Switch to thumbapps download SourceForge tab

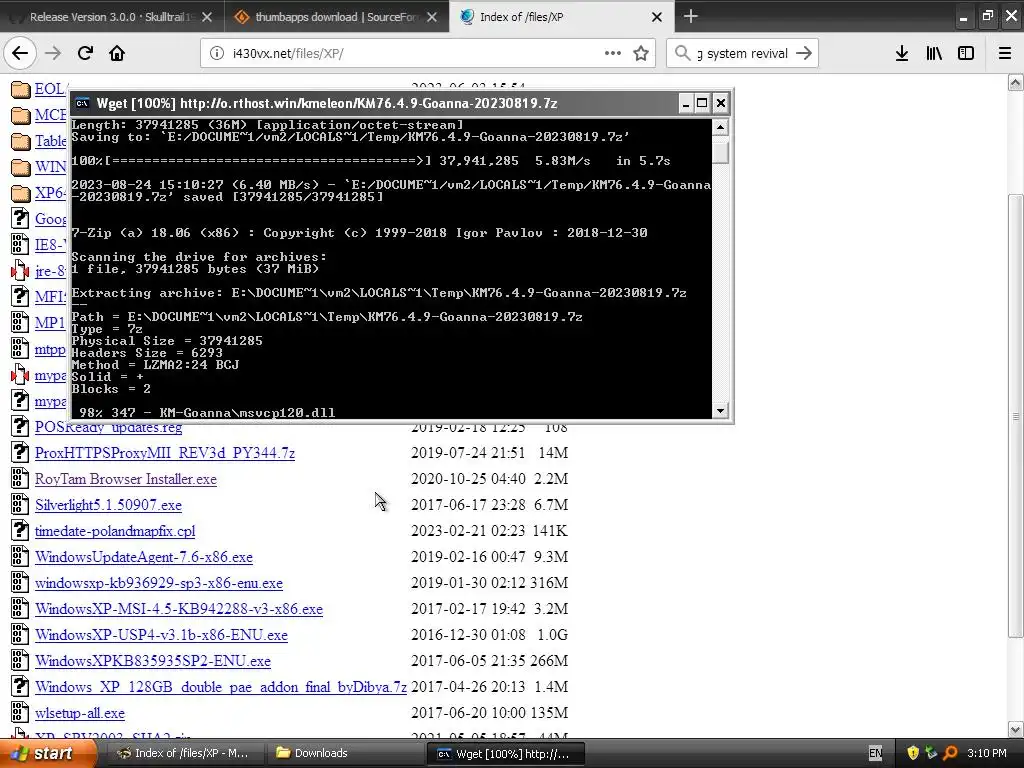pyautogui.click(x=336, y=17)
